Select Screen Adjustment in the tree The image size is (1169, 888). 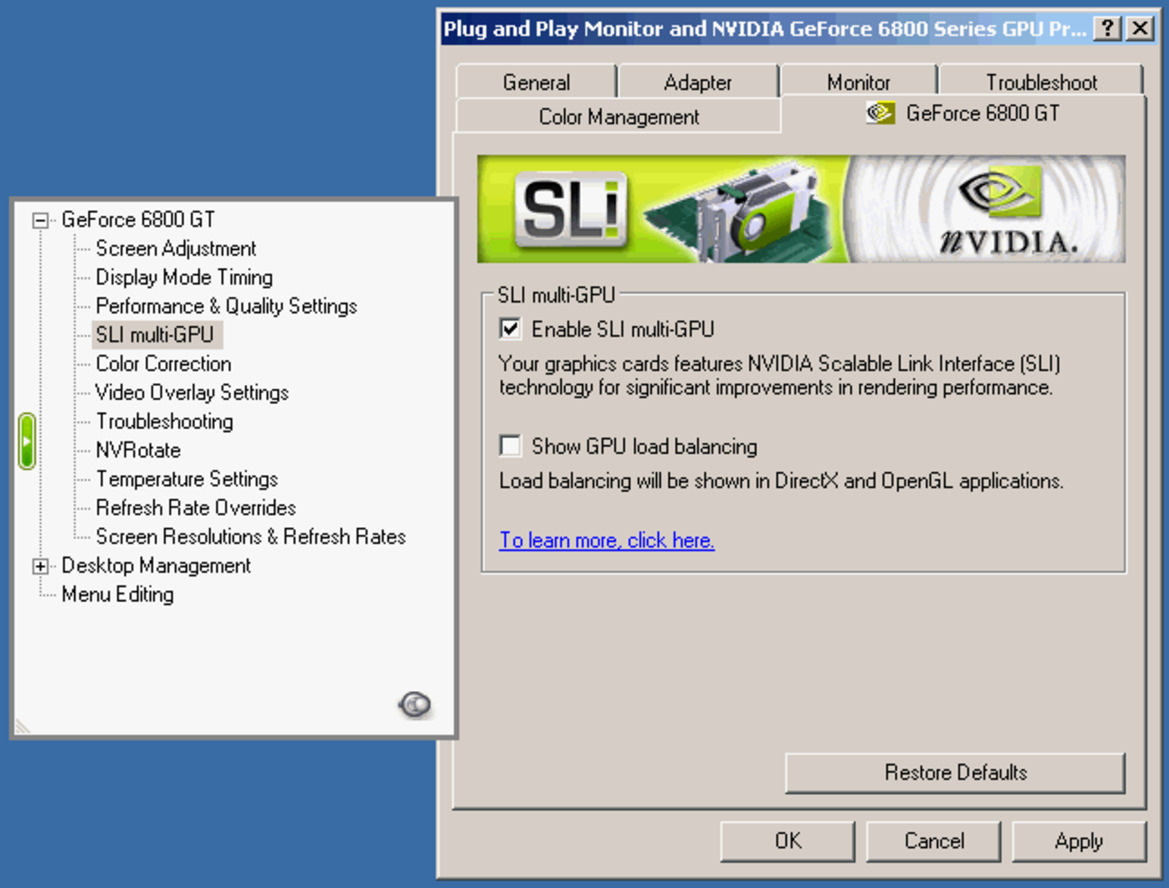point(176,248)
